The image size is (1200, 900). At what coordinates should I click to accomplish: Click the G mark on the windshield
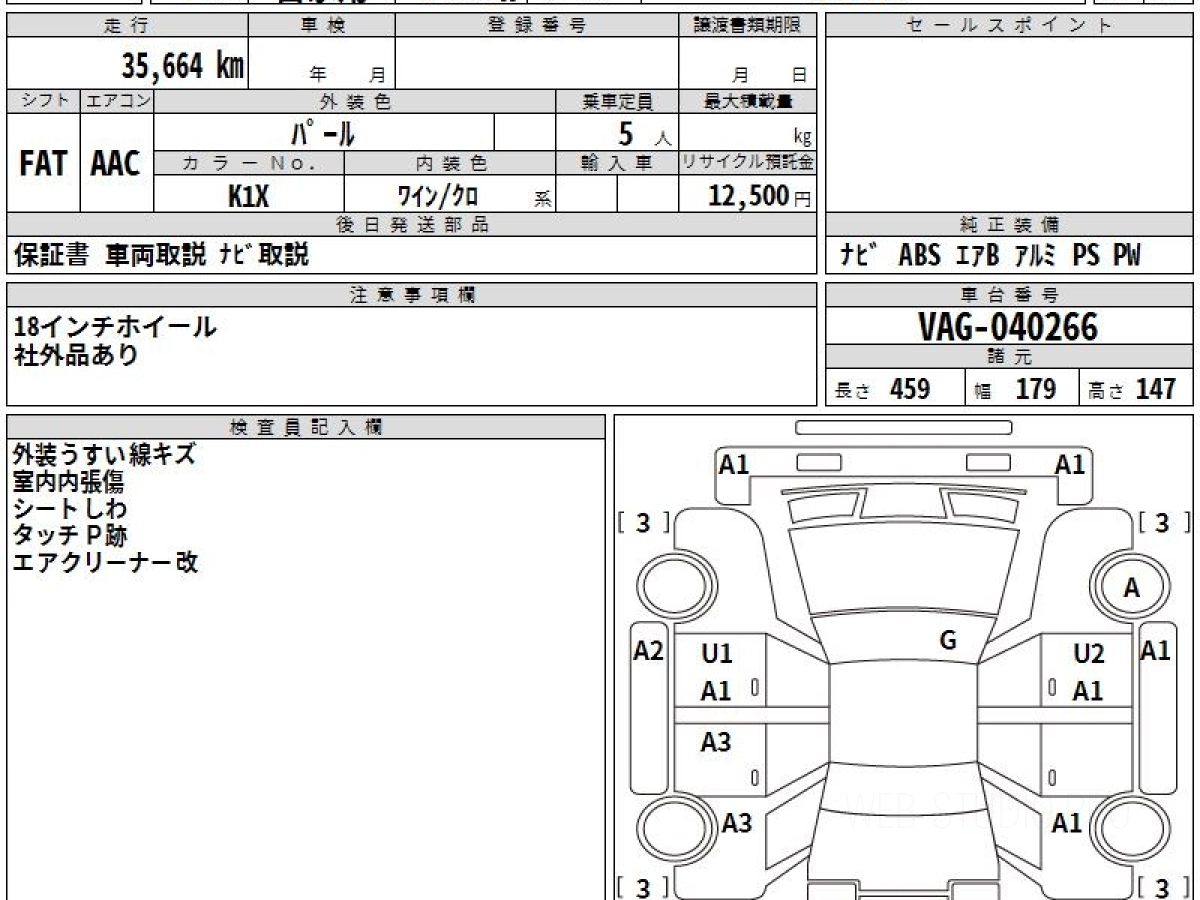click(948, 641)
